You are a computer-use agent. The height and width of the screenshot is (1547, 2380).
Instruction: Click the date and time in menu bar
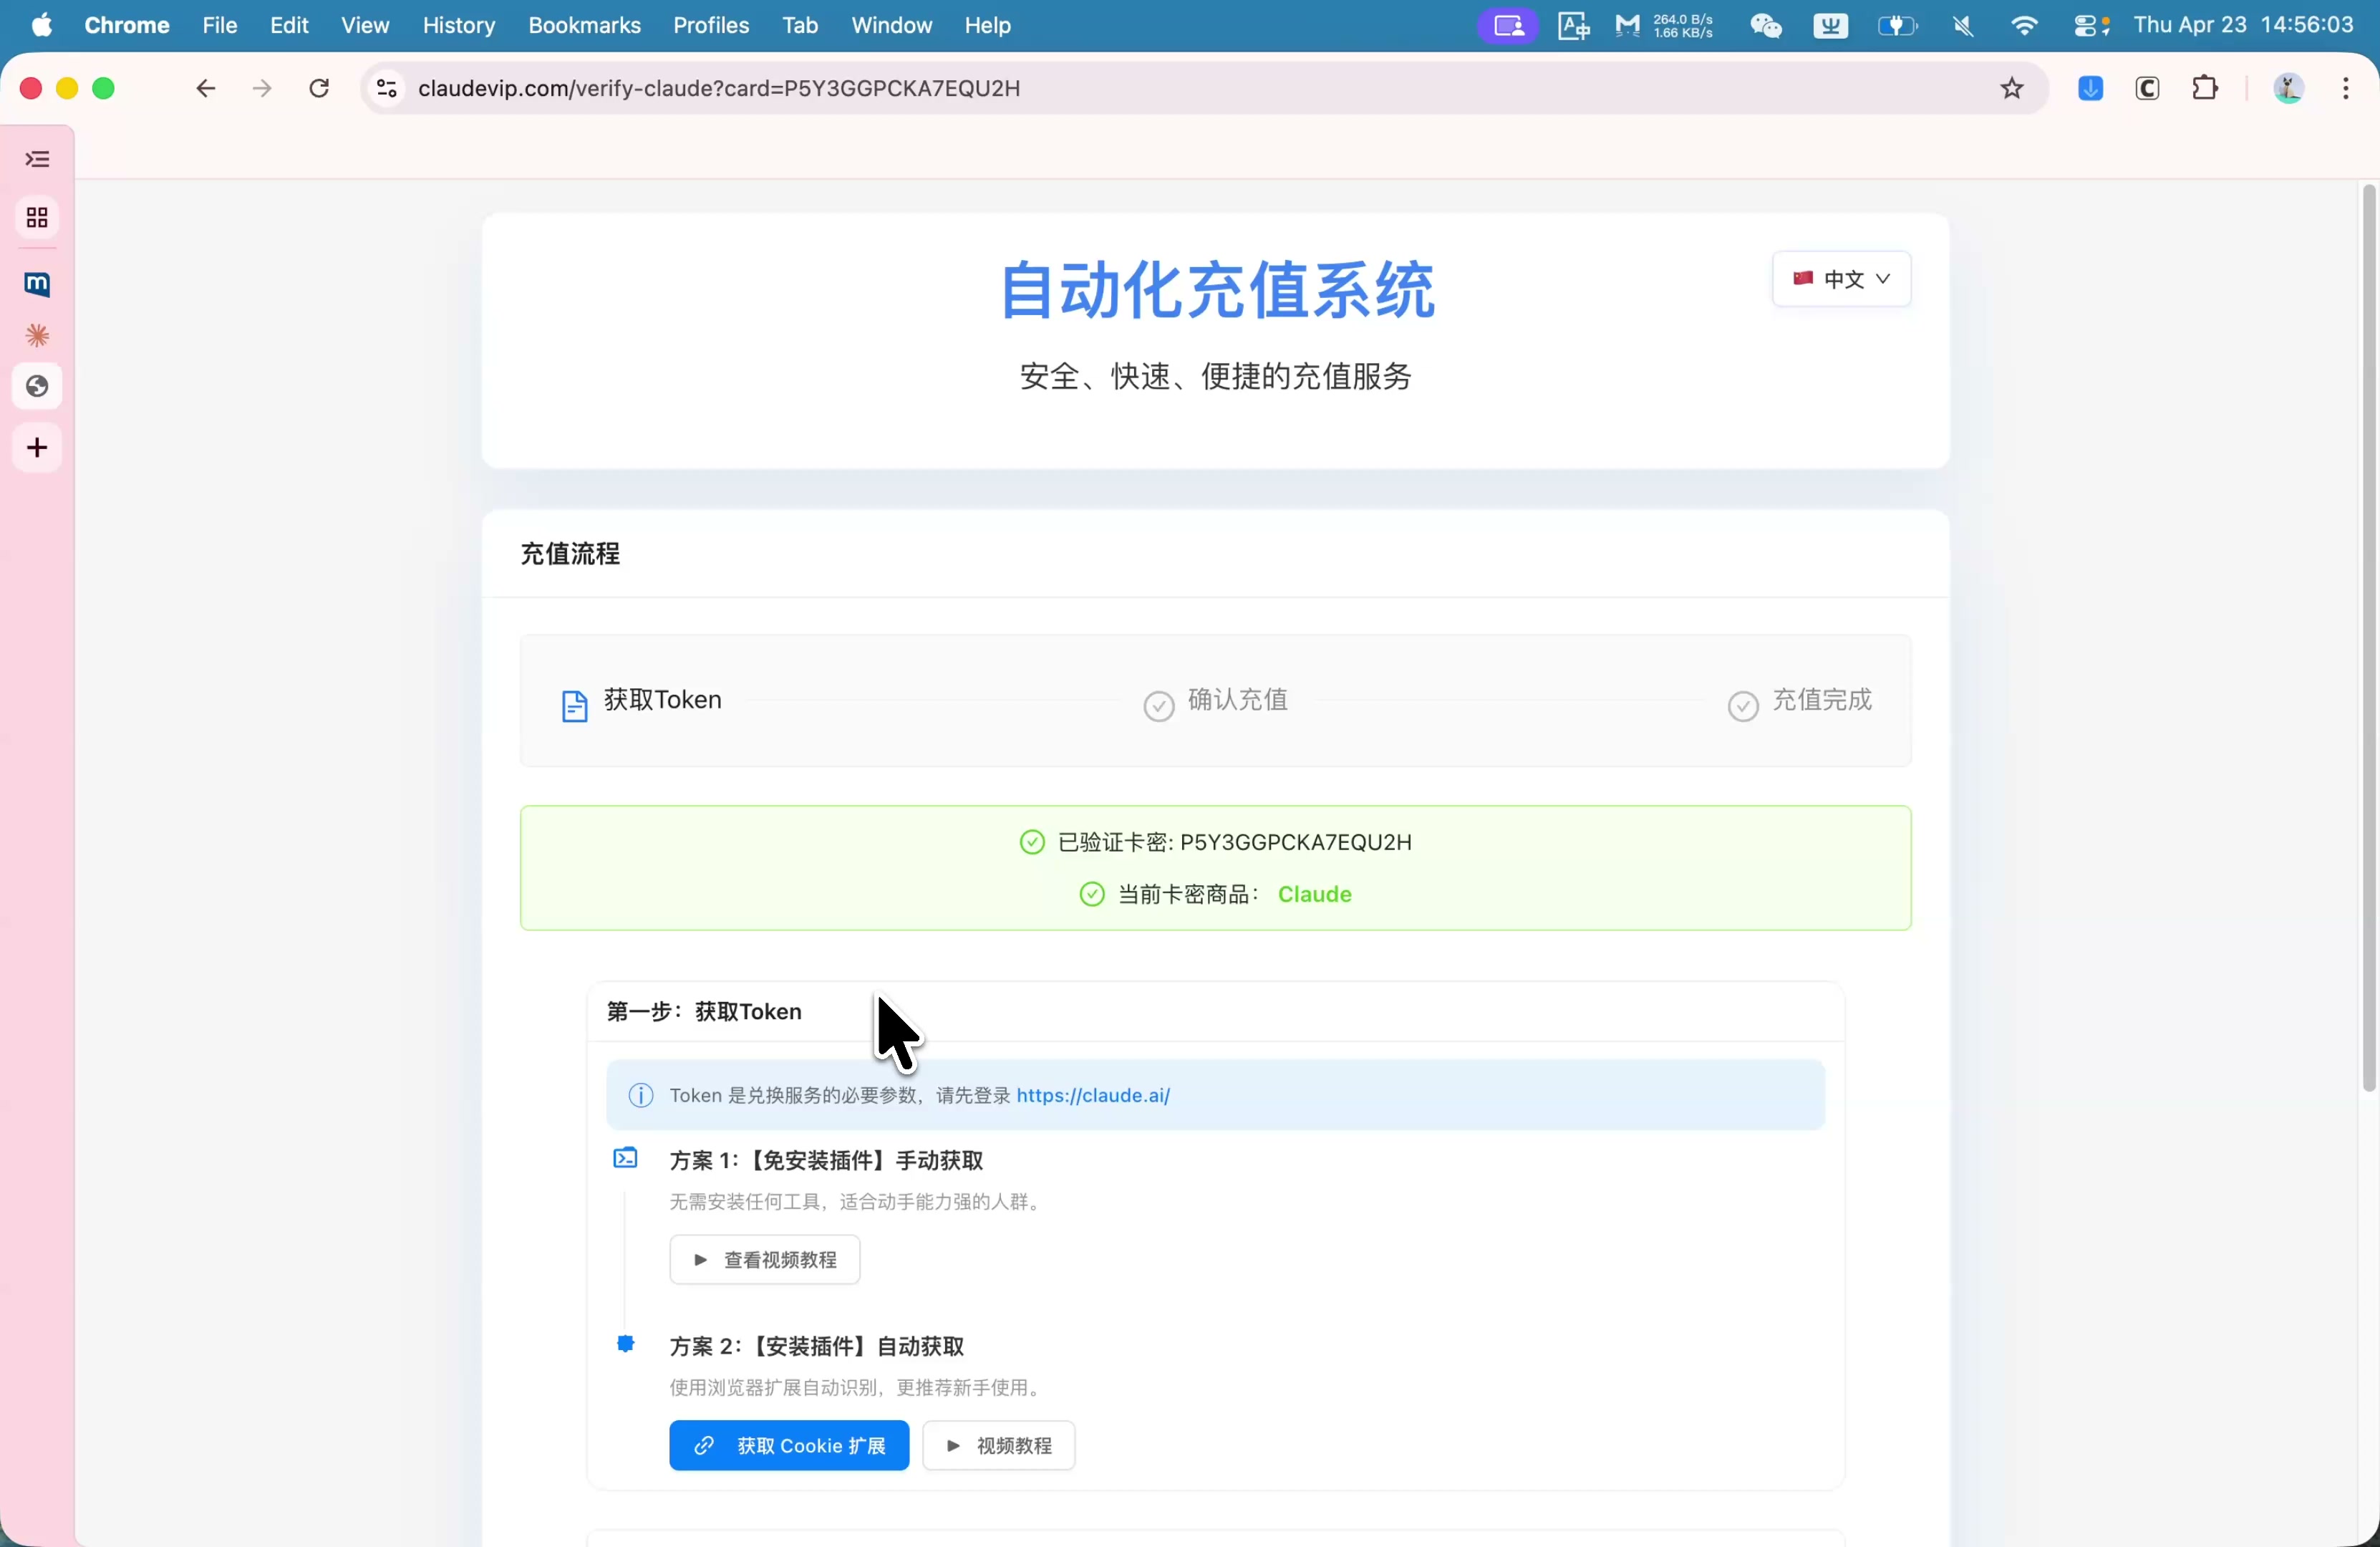click(2243, 25)
